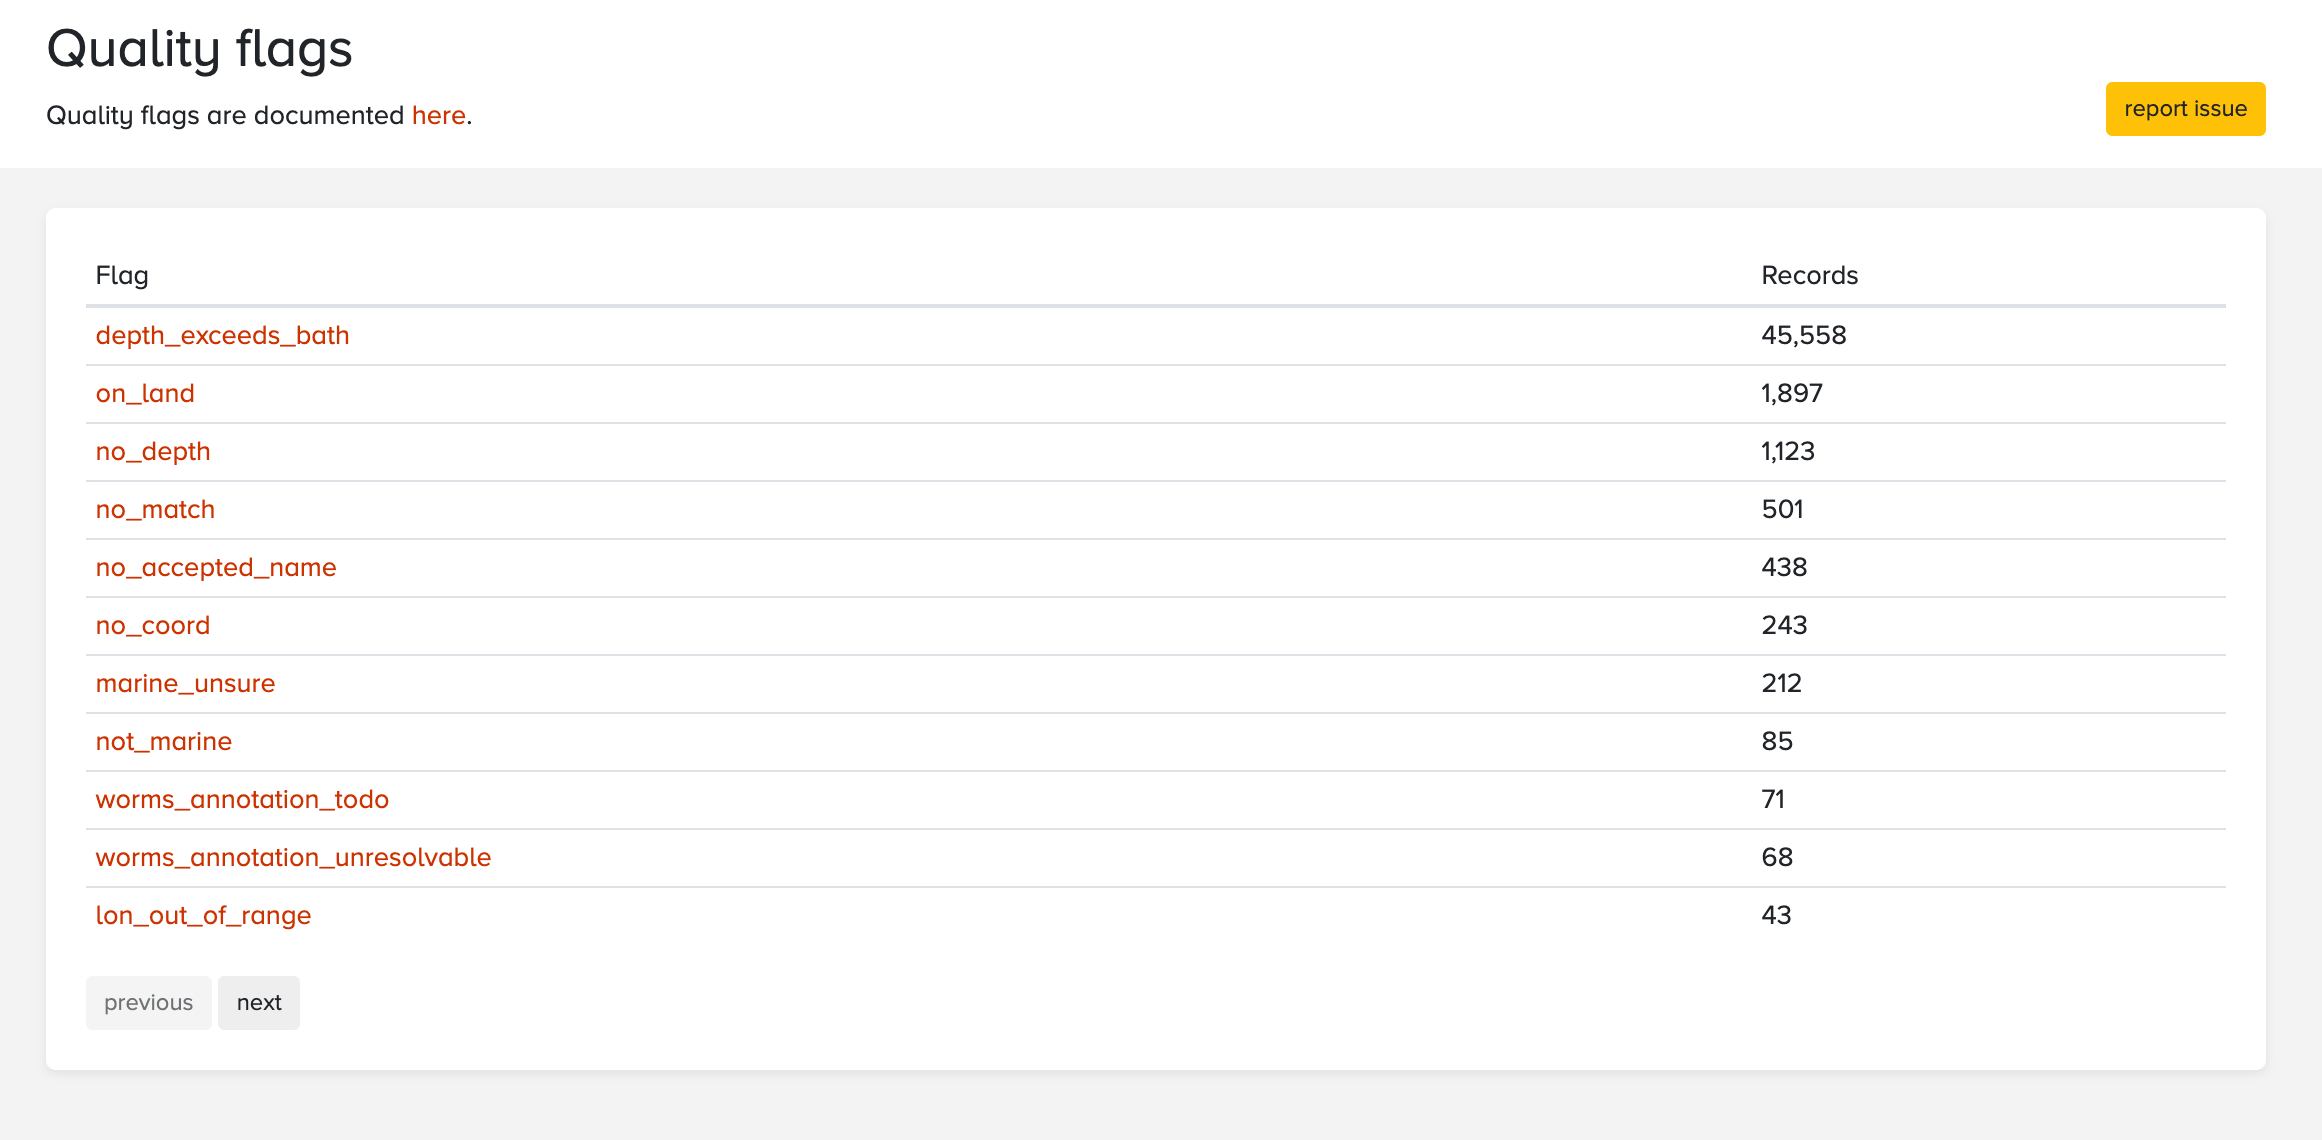This screenshot has height=1140, width=2322.
Task: Open the not_marine flag
Action: 164,741
